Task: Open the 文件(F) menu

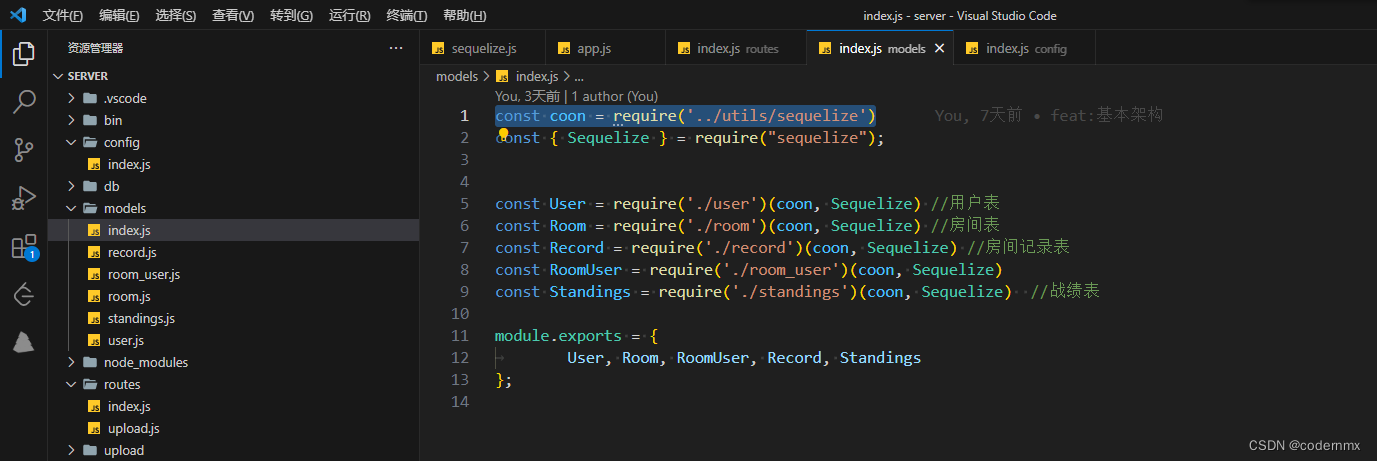Action: tap(63, 16)
